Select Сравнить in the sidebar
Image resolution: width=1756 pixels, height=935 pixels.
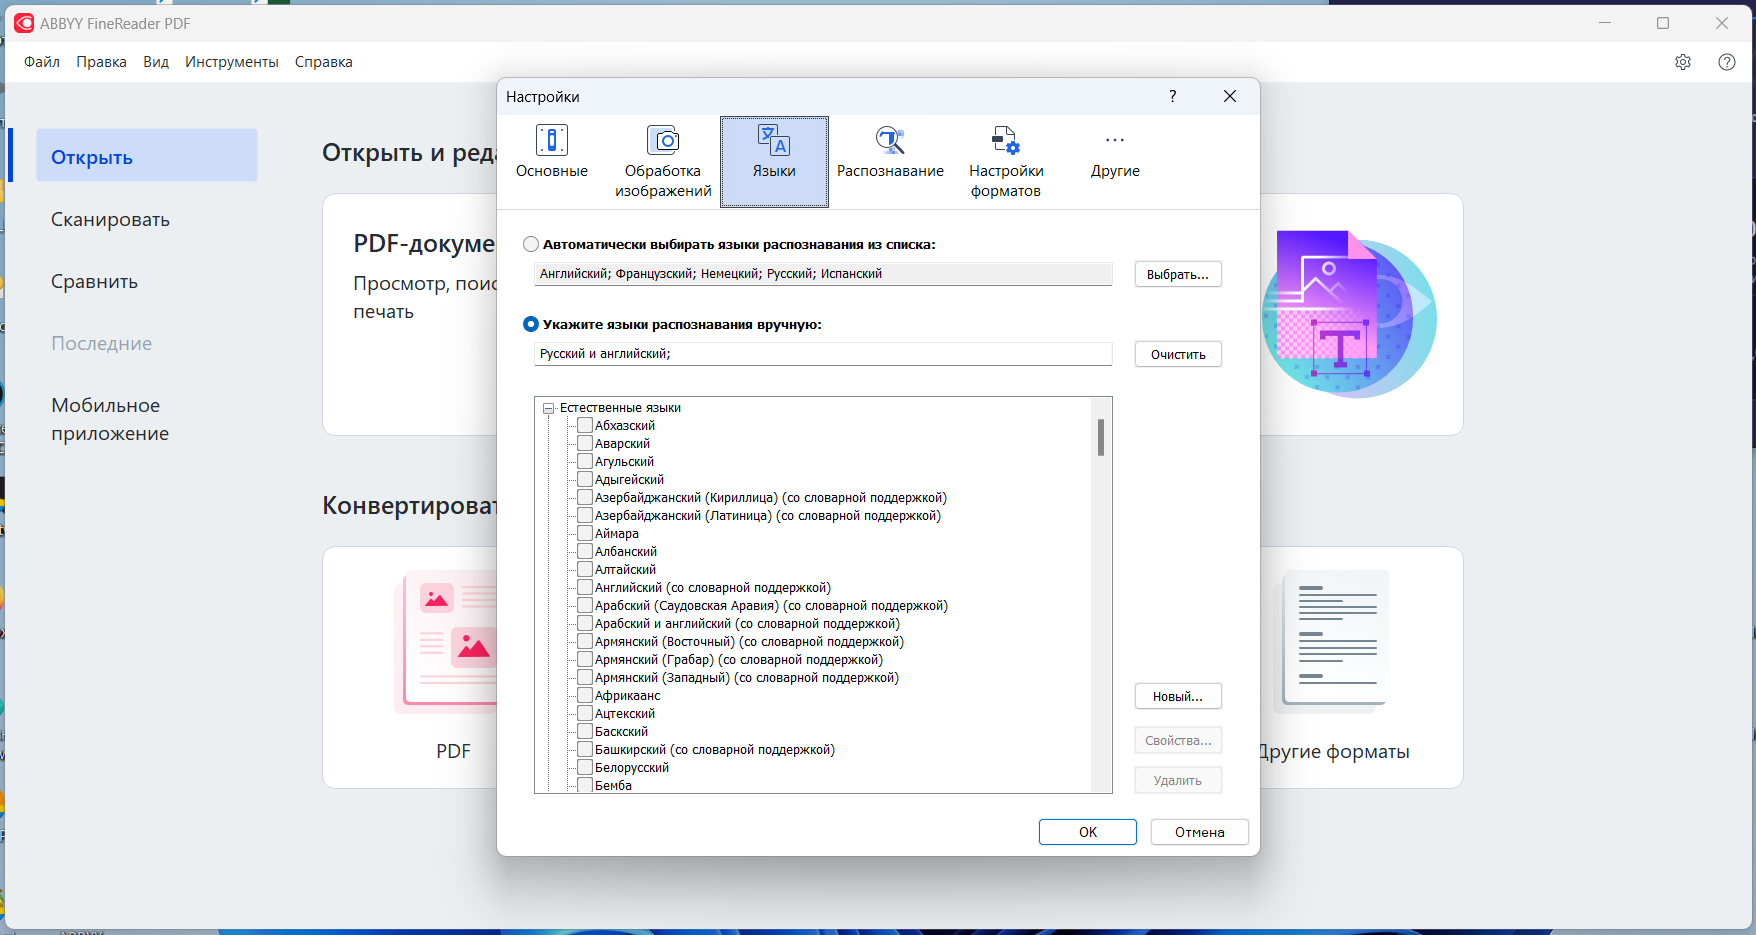tap(147, 281)
